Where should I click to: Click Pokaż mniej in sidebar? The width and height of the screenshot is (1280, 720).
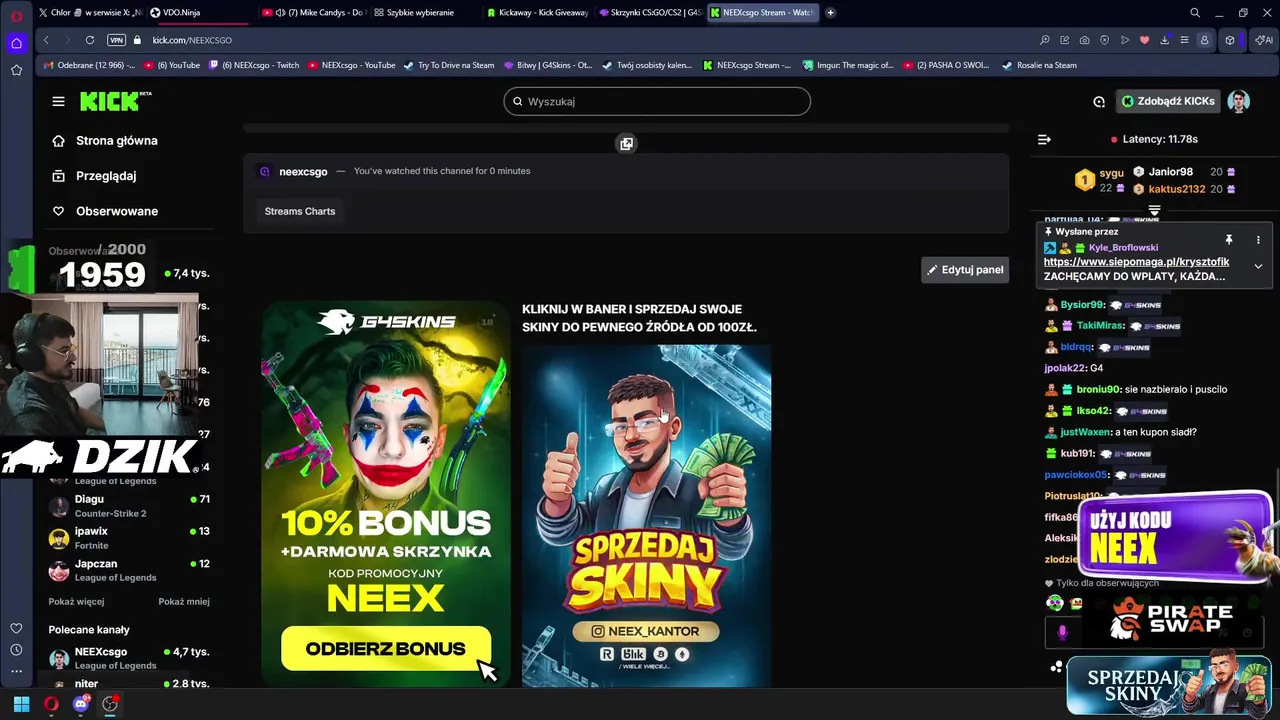coord(184,602)
